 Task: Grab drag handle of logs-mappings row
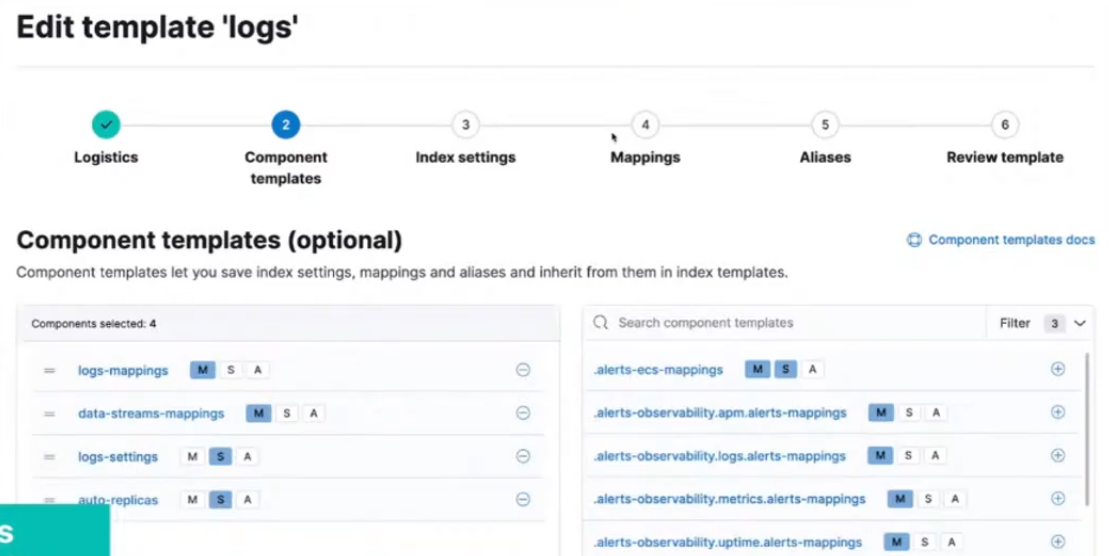point(49,370)
